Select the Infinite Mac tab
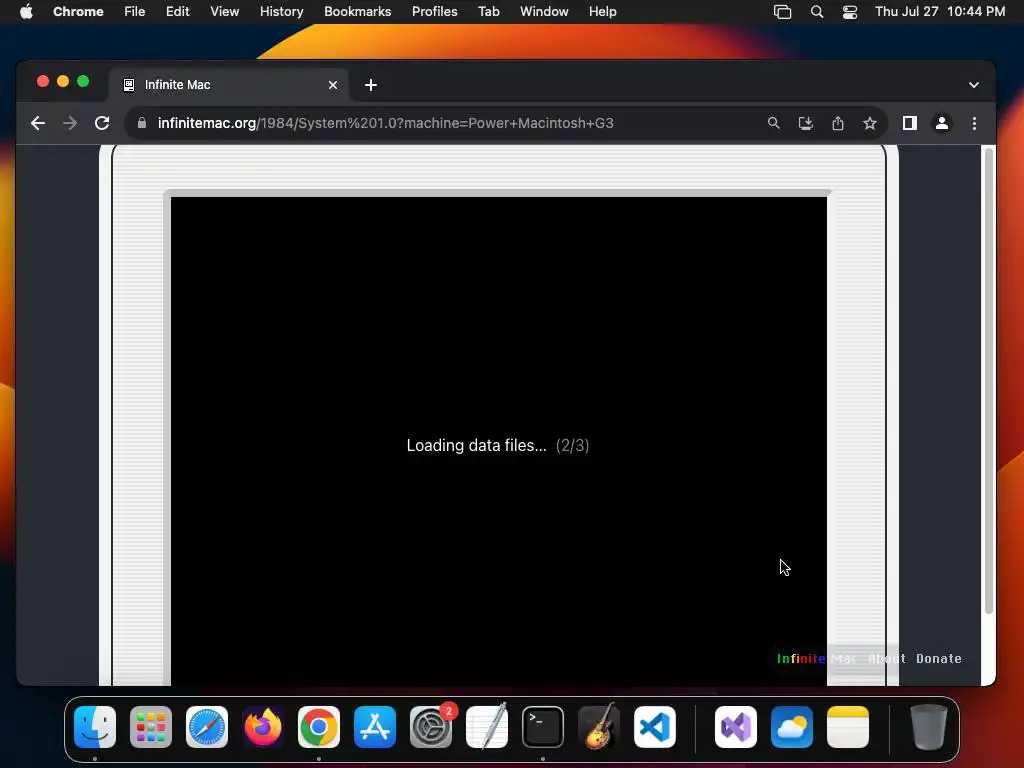This screenshot has height=768, width=1024. click(x=230, y=85)
